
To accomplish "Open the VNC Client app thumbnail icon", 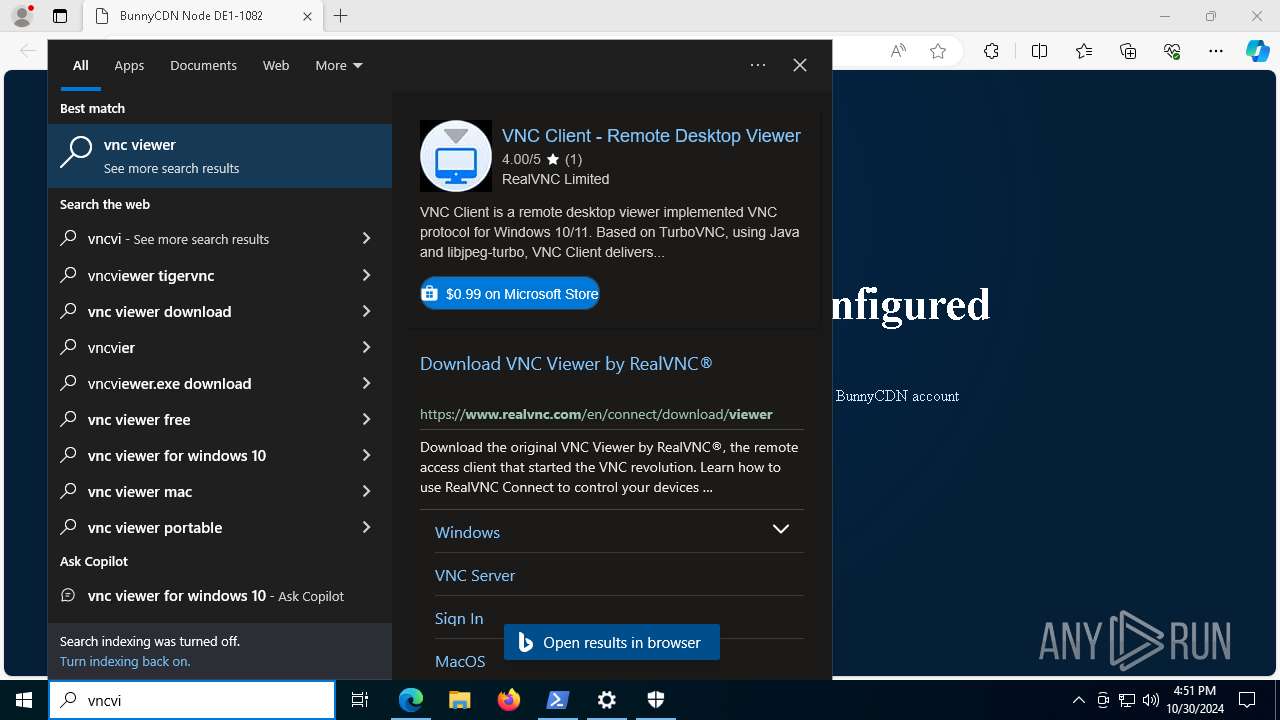I will 456,156.
